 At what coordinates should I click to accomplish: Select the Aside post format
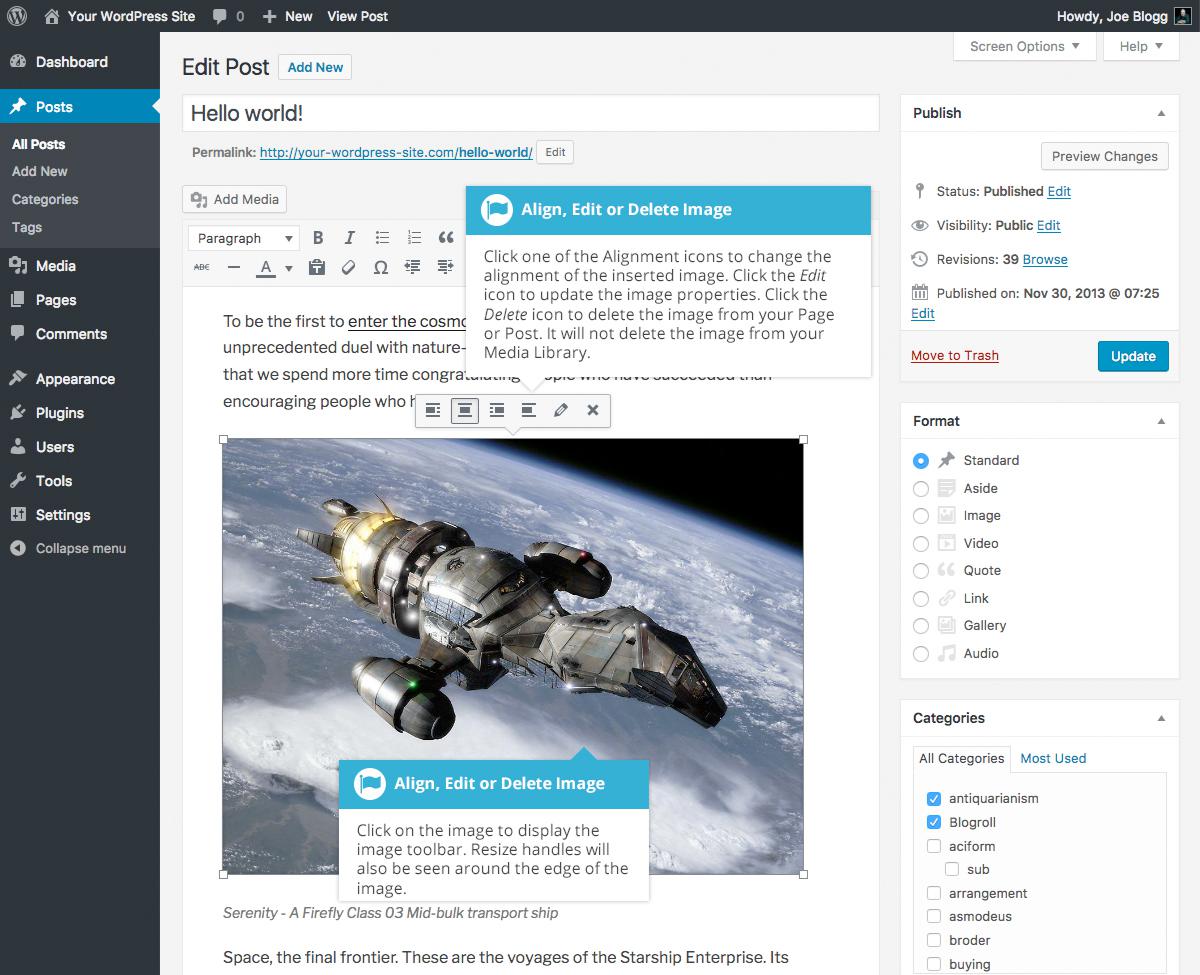[921, 489]
